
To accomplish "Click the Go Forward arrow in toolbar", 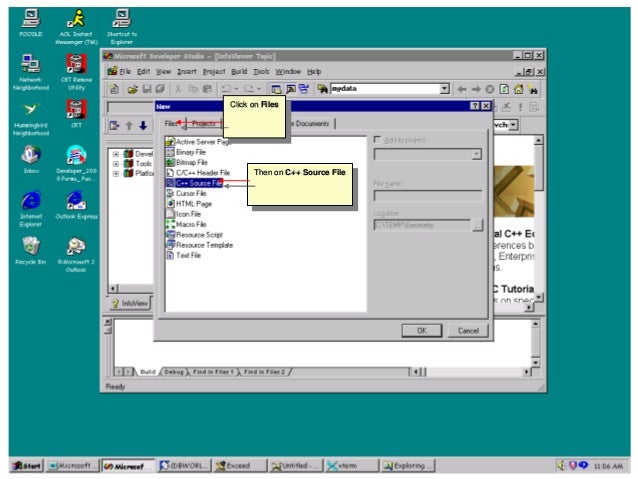I will pyautogui.click(x=476, y=89).
